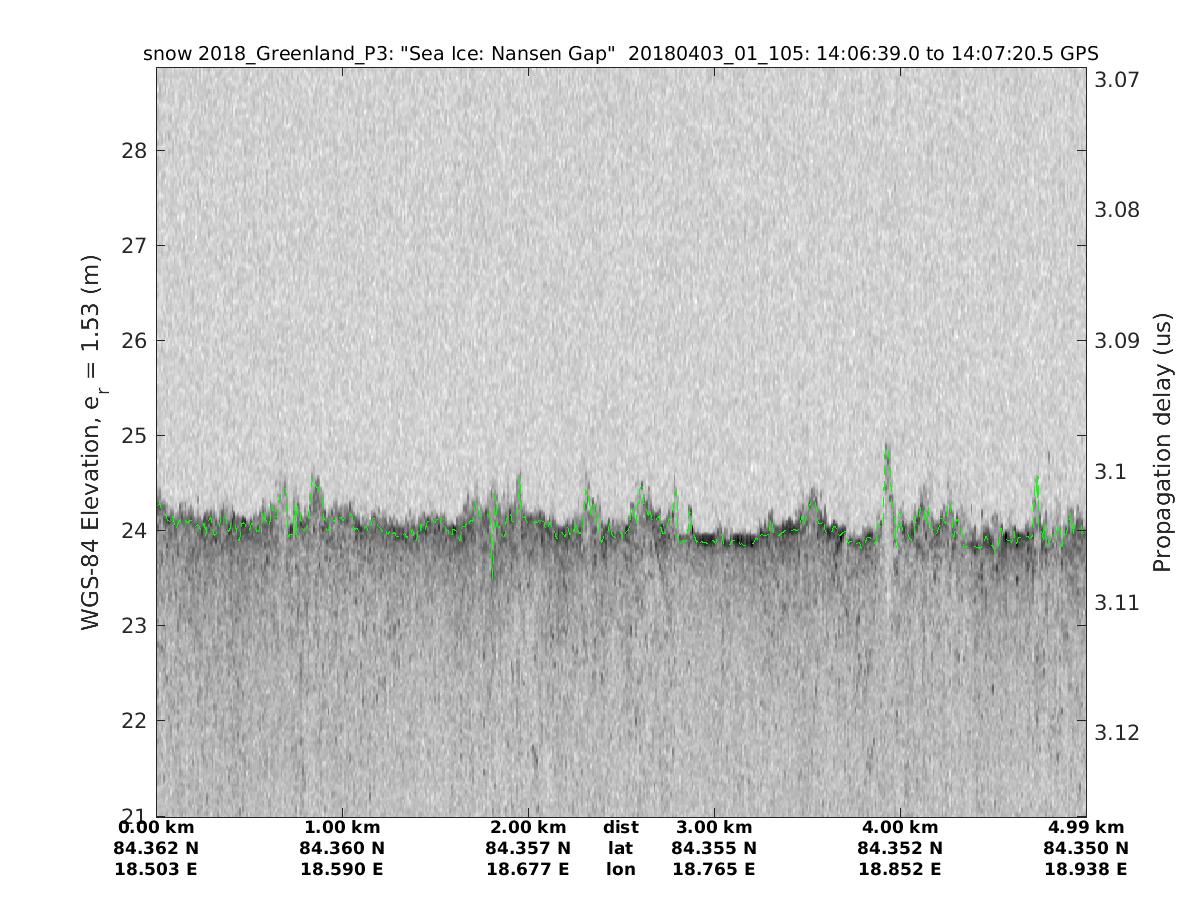Click the WGS-84 Elevation axis label
1200x900 pixels.
[92, 442]
